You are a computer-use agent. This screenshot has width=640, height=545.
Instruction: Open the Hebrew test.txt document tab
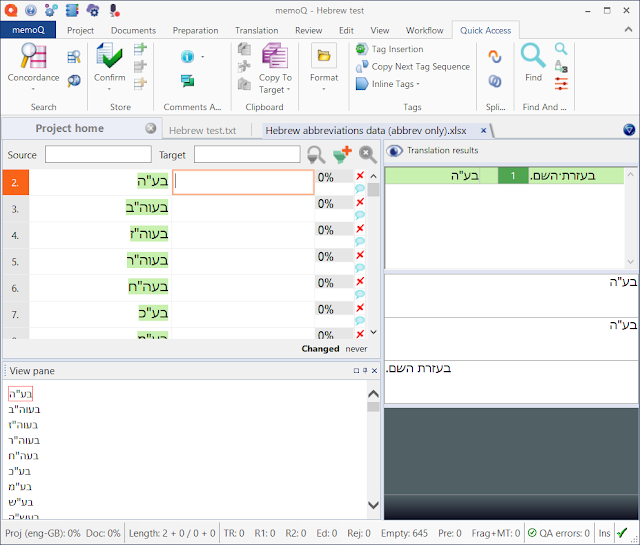[x=202, y=131]
